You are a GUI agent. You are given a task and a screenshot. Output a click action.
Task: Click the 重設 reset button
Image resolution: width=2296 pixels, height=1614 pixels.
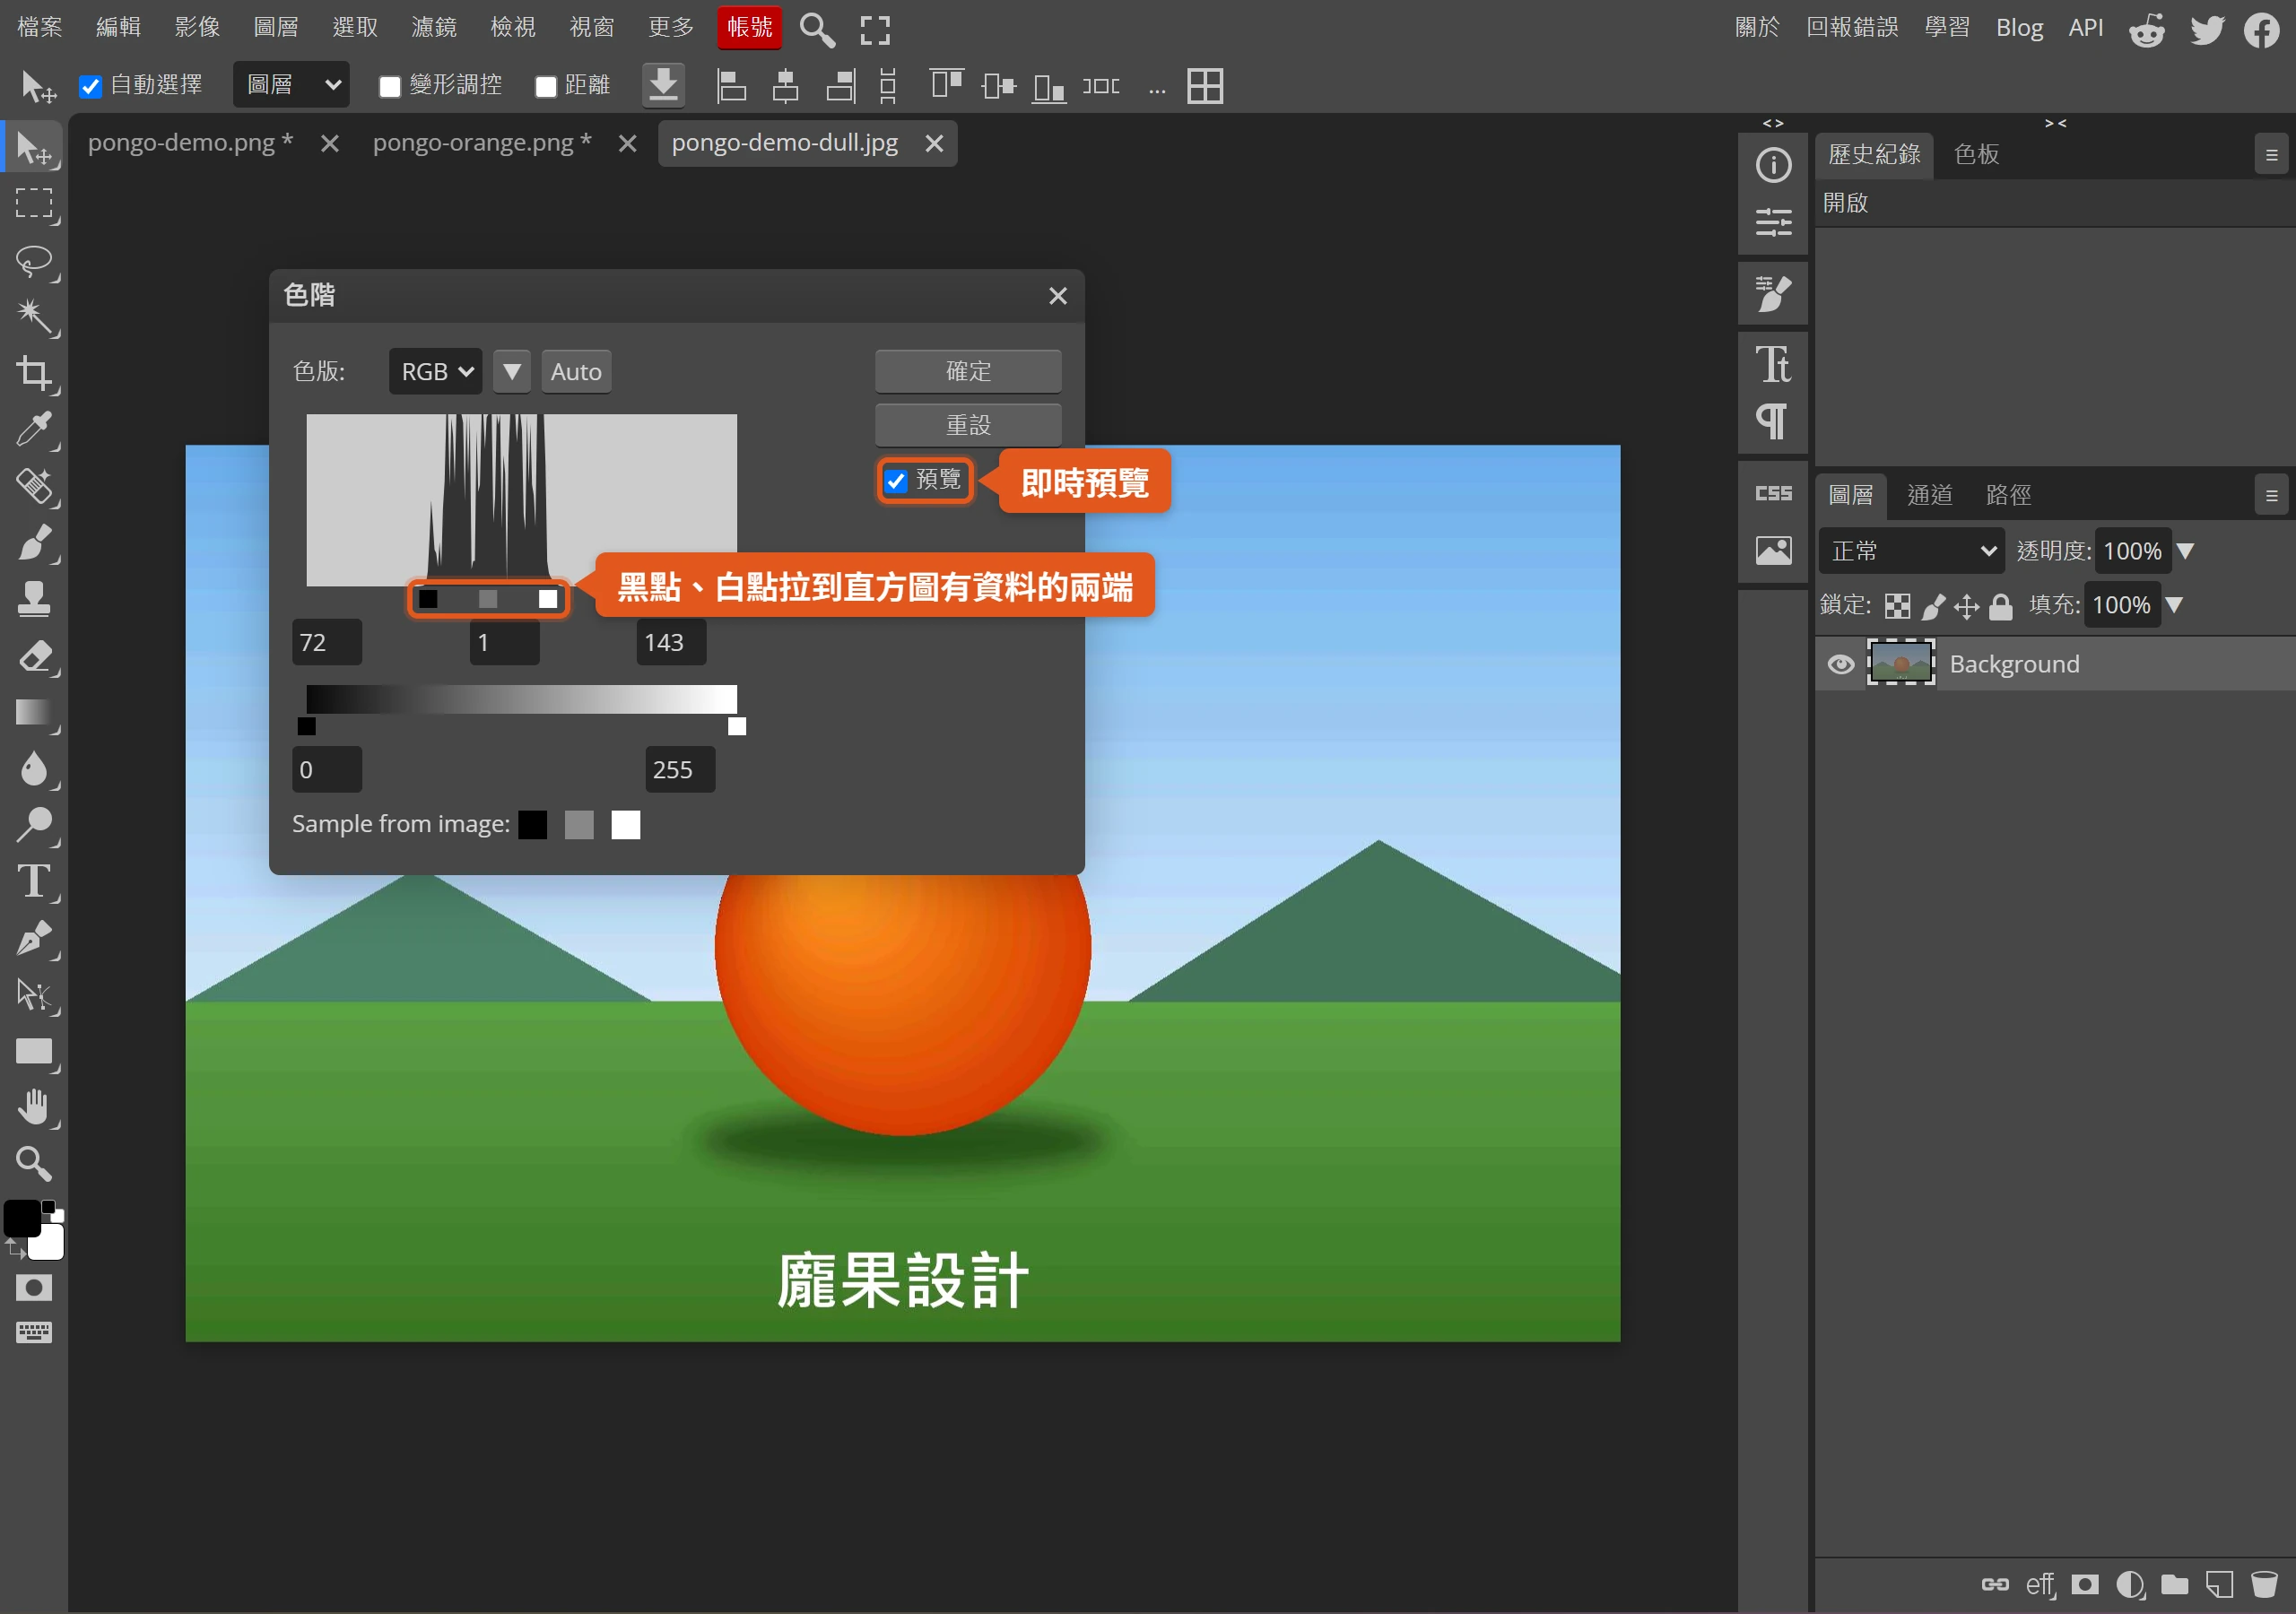coord(968,425)
